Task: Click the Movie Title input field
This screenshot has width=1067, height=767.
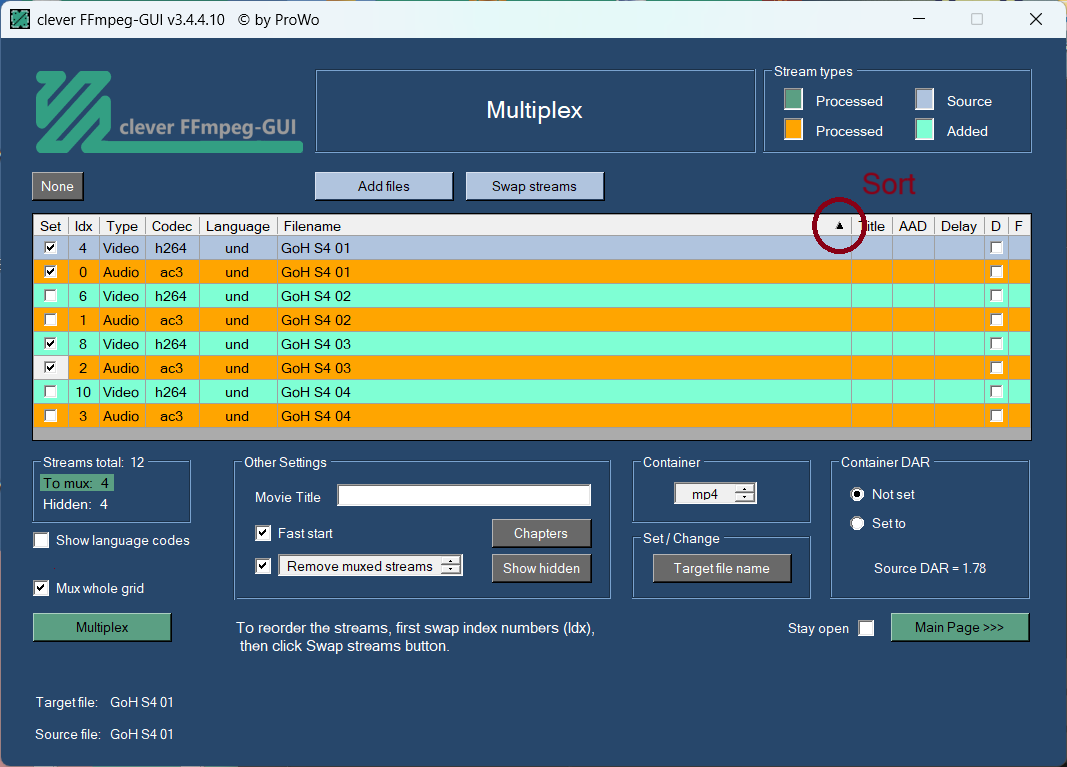Action: pos(464,496)
